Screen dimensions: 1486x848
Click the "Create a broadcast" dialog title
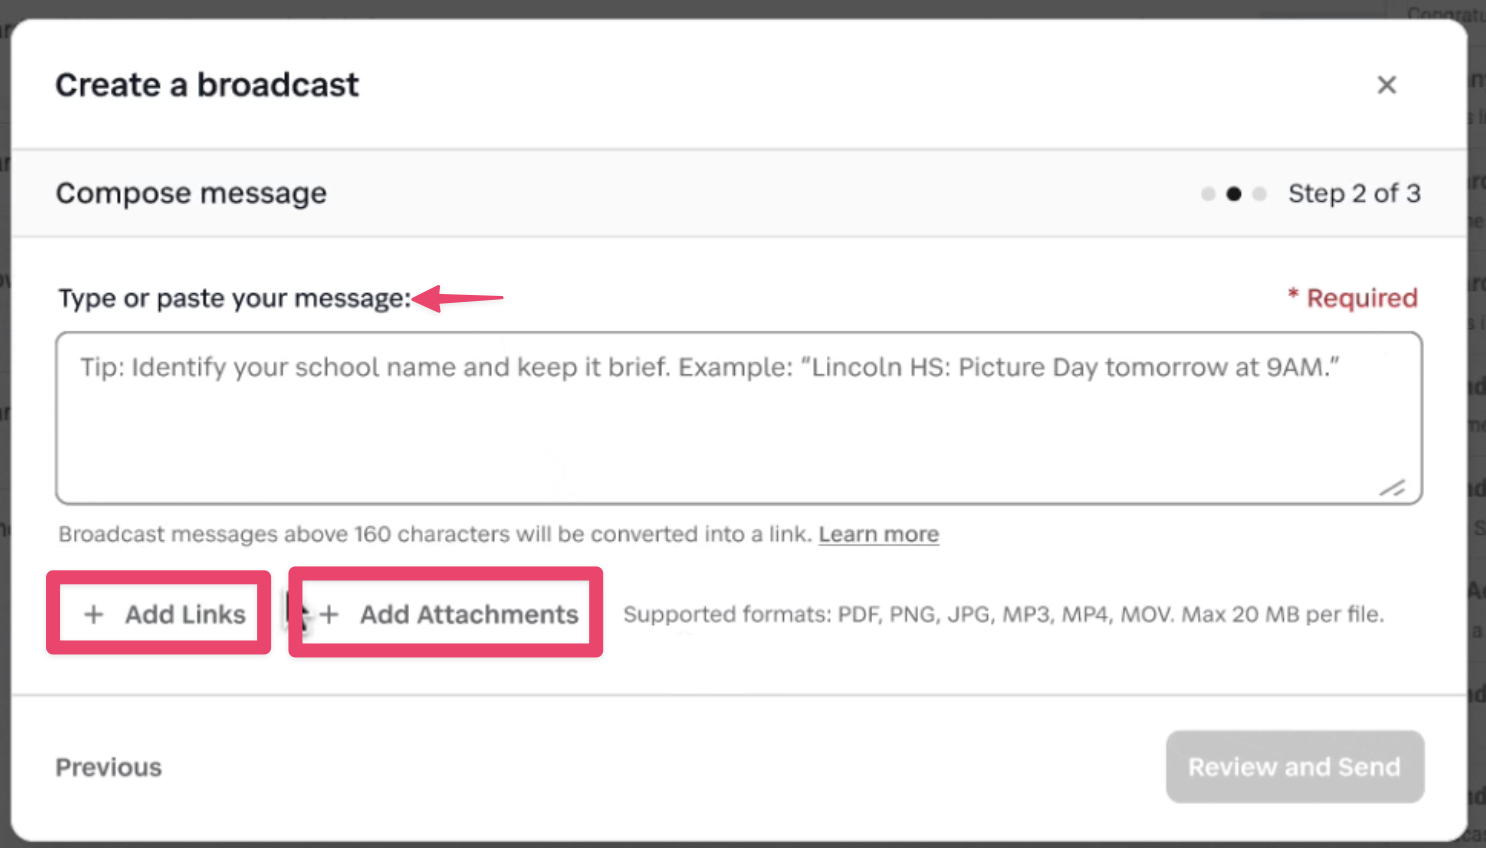207,85
